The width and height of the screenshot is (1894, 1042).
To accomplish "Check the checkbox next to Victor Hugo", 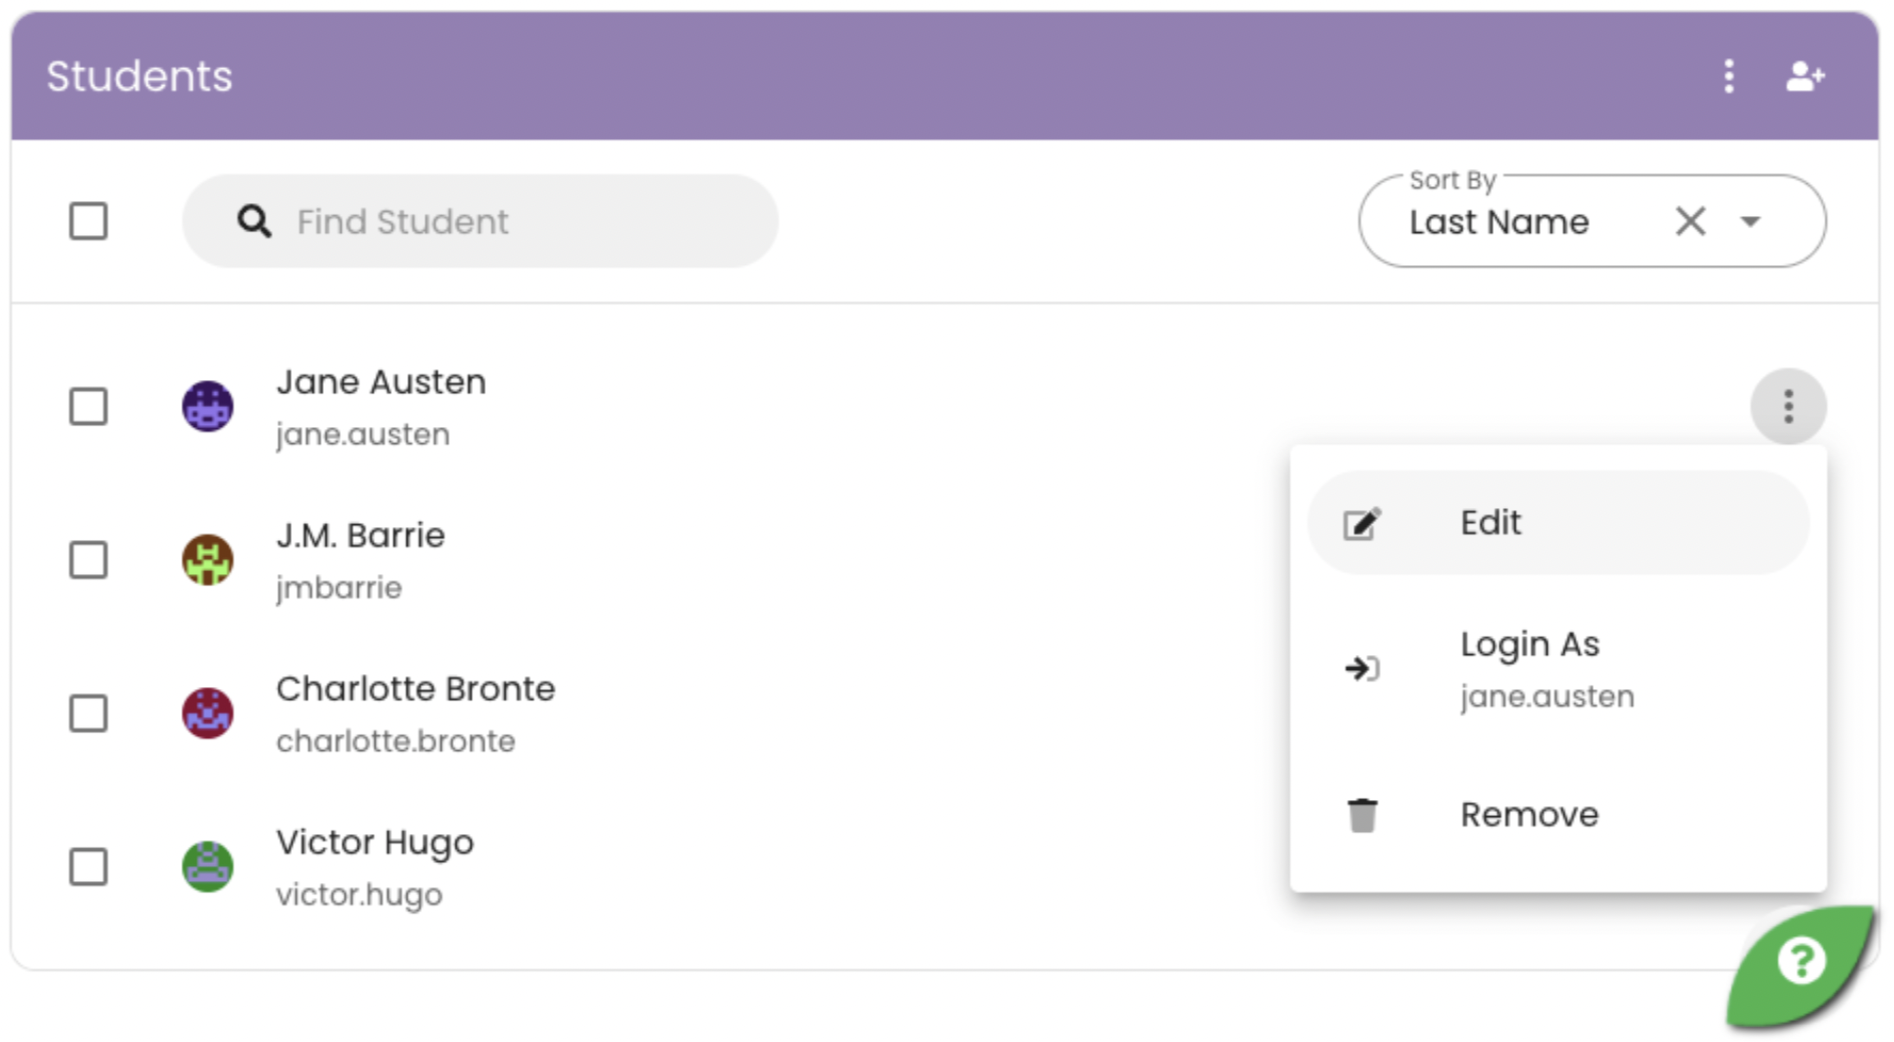I will point(88,866).
